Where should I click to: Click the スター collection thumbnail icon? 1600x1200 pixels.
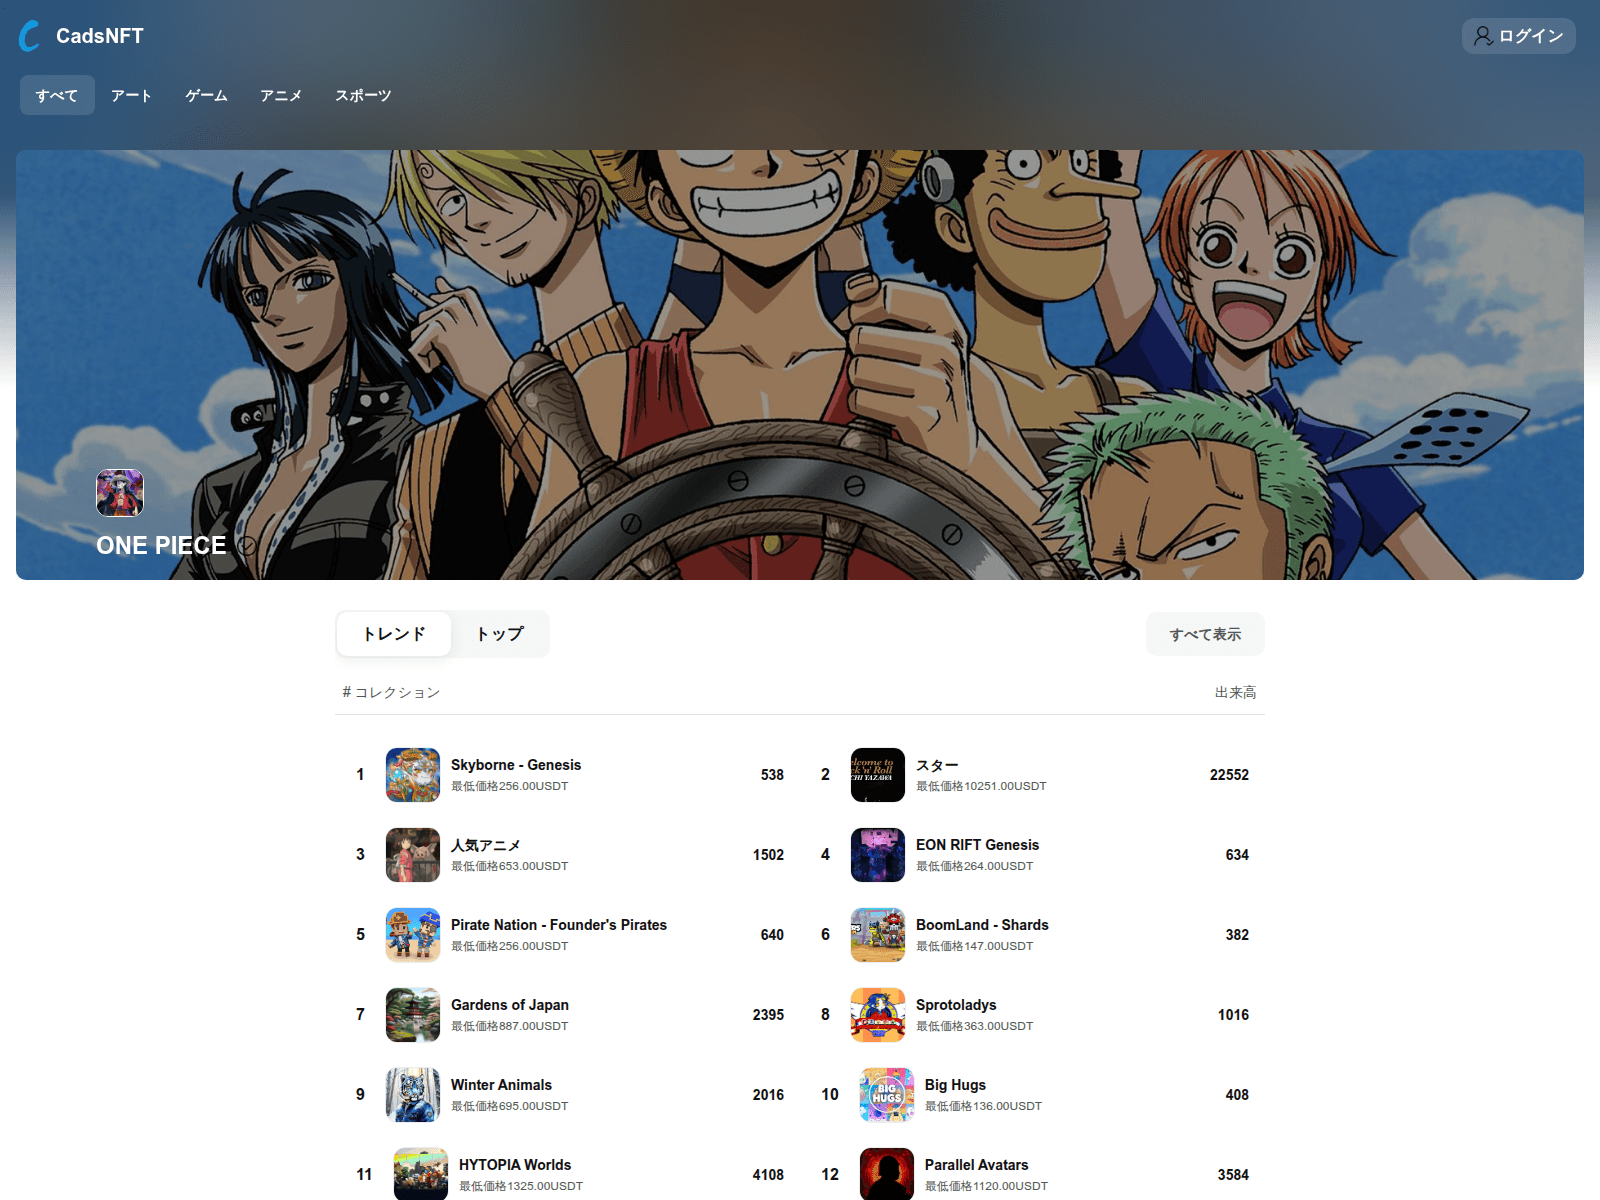[x=877, y=775]
